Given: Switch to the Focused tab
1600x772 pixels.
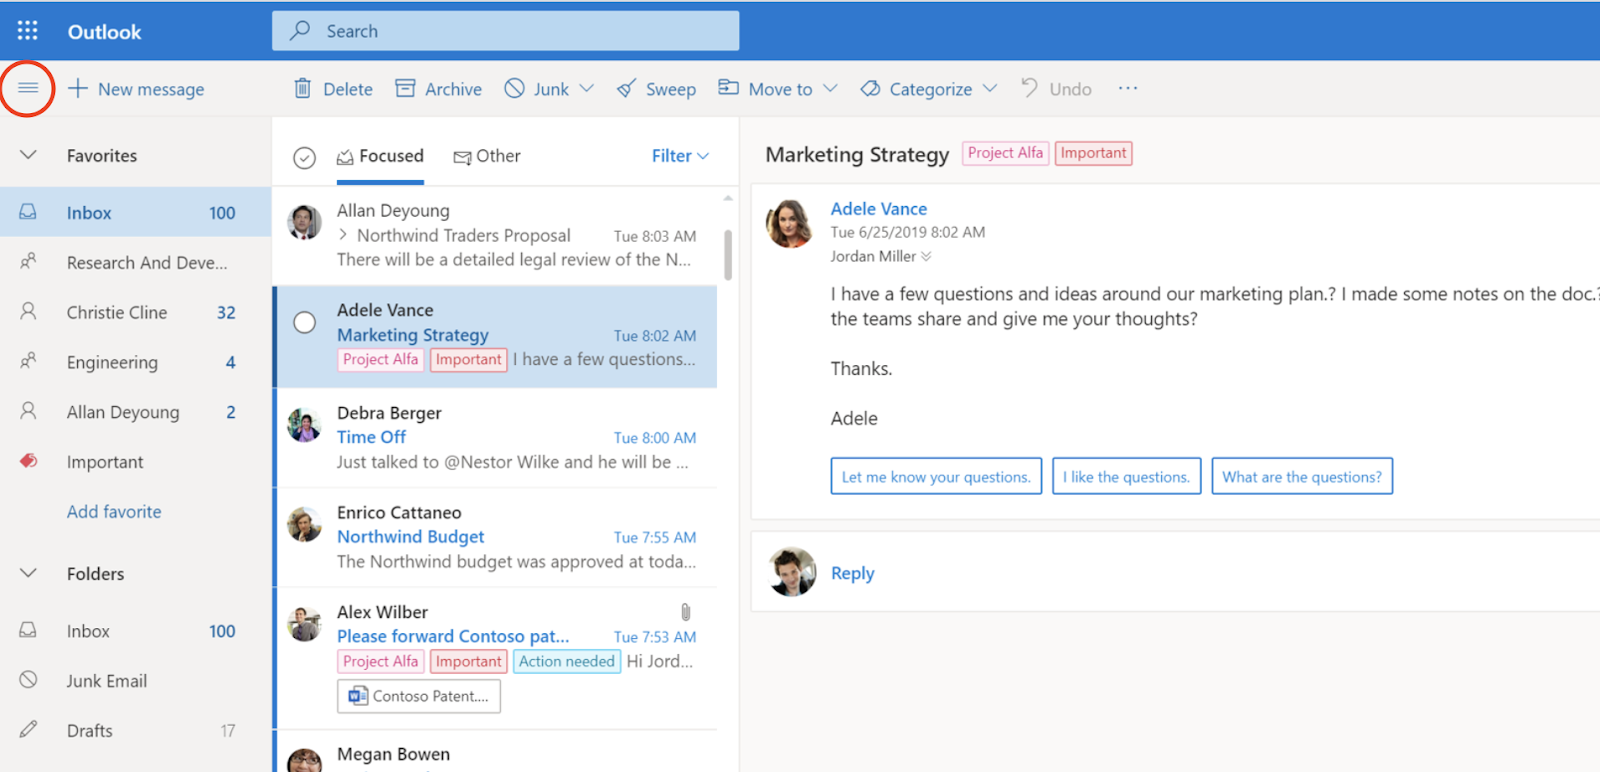Looking at the screenshot, I should coord(380,156).
